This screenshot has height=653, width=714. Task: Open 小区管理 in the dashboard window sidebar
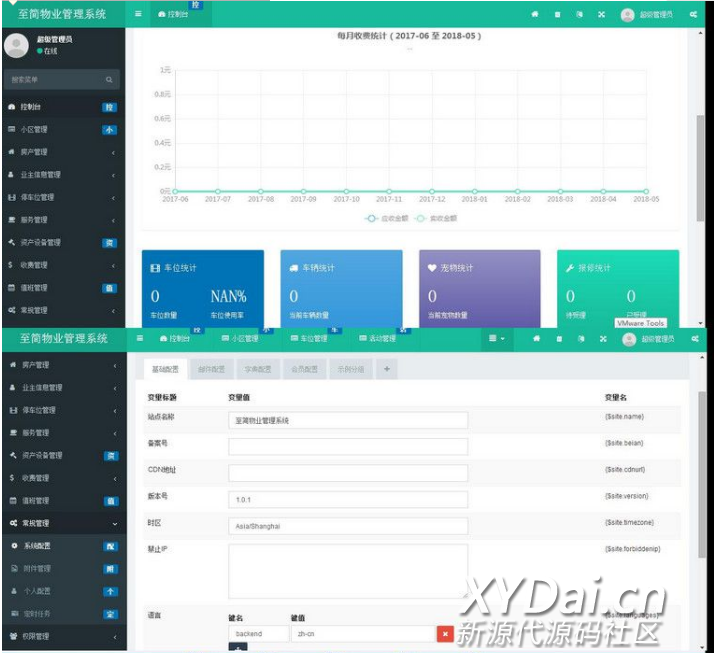point(64,130)
